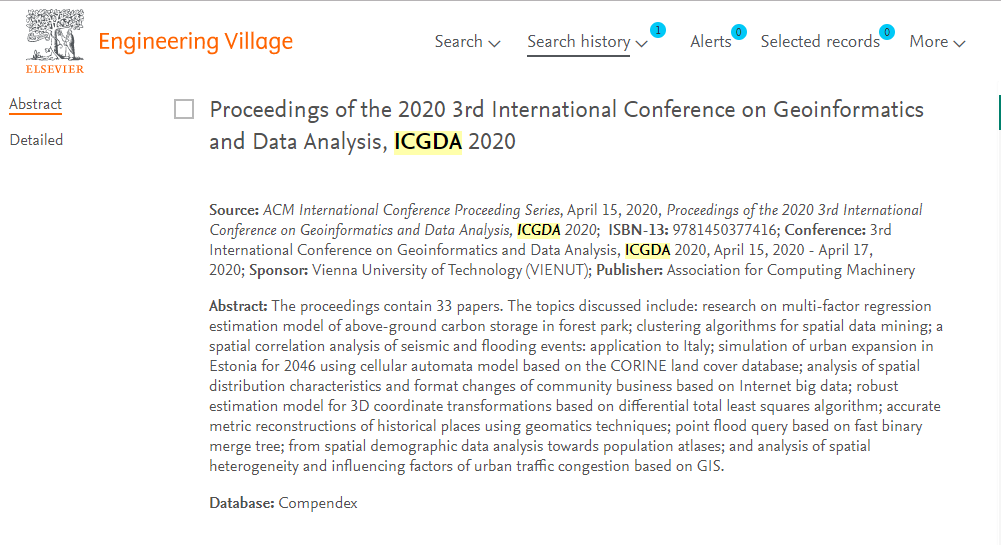The width and height of the screenshot is (1001, 545).
Task: Click the chevron next to Search
Action: tap(494, 43)
